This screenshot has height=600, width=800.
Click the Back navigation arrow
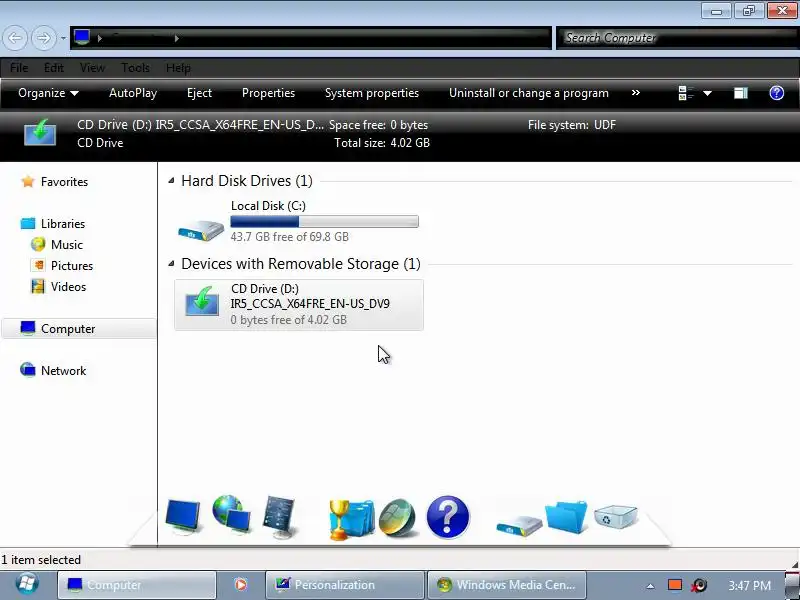tap(15, 38)
